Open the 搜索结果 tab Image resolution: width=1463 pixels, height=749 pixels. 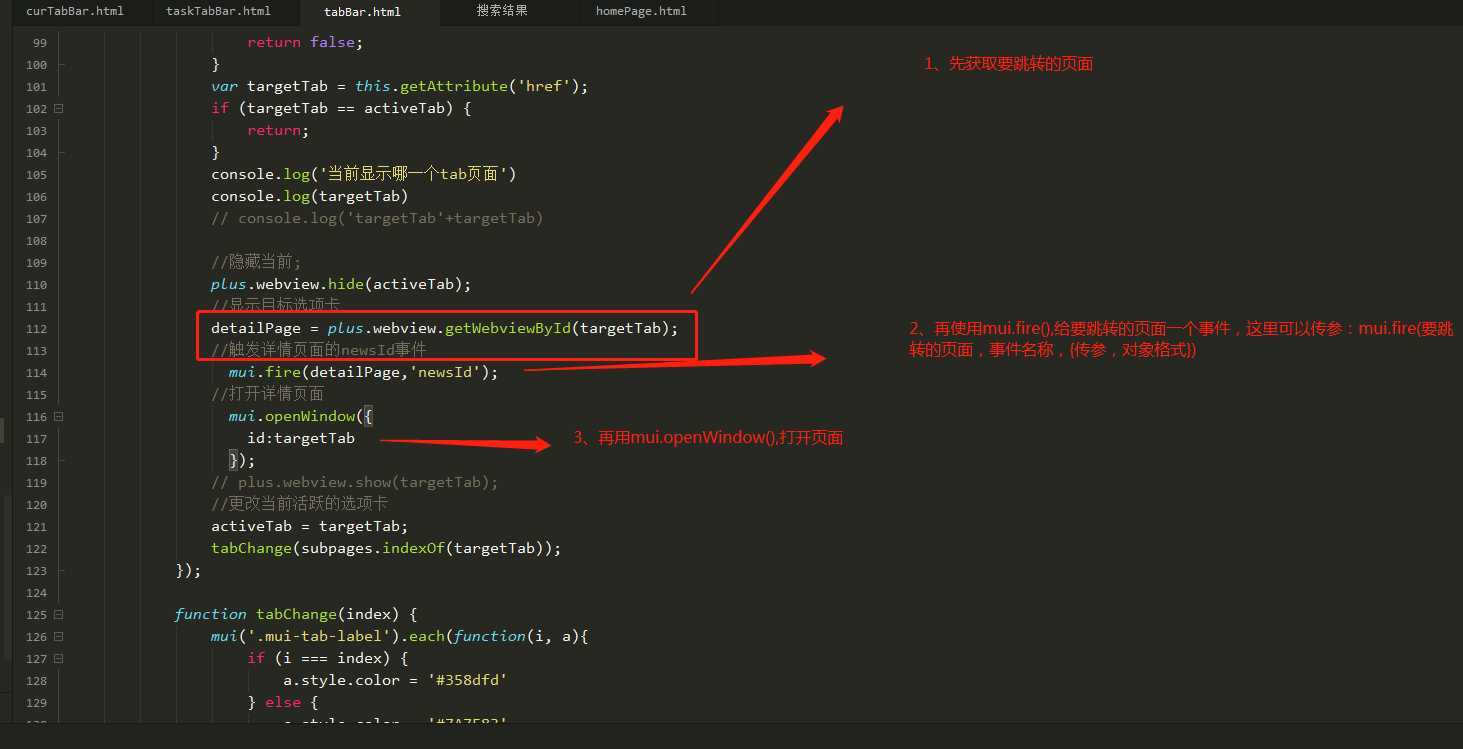coord(502,11)
